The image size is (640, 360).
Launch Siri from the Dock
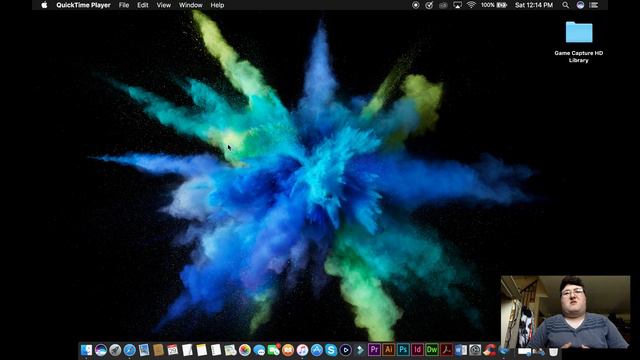(101, 350)
